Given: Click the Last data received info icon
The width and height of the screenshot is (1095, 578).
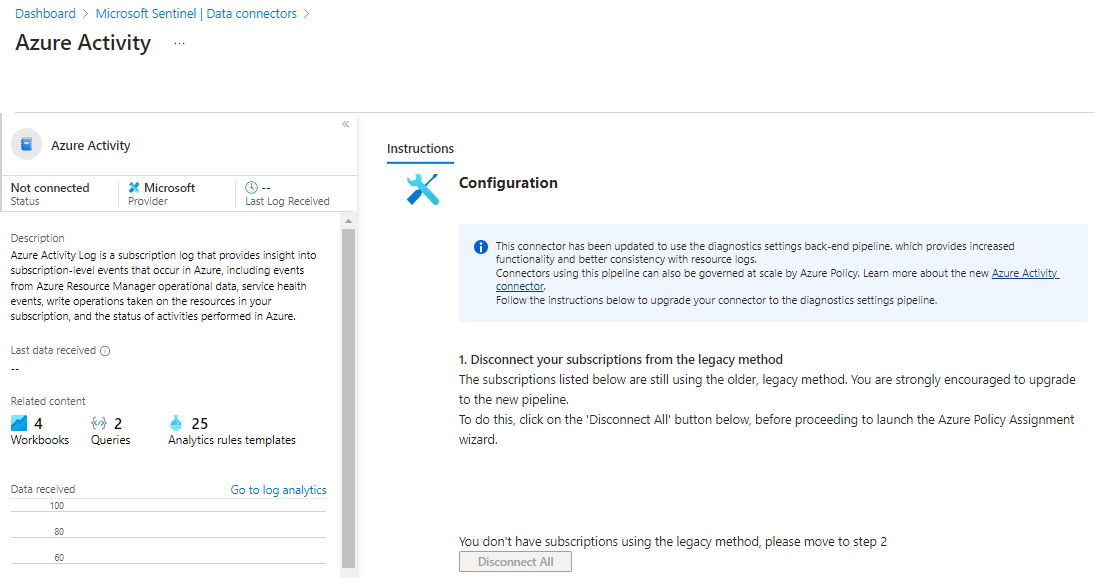Looking at the screenshot, I should coord(105,351).
